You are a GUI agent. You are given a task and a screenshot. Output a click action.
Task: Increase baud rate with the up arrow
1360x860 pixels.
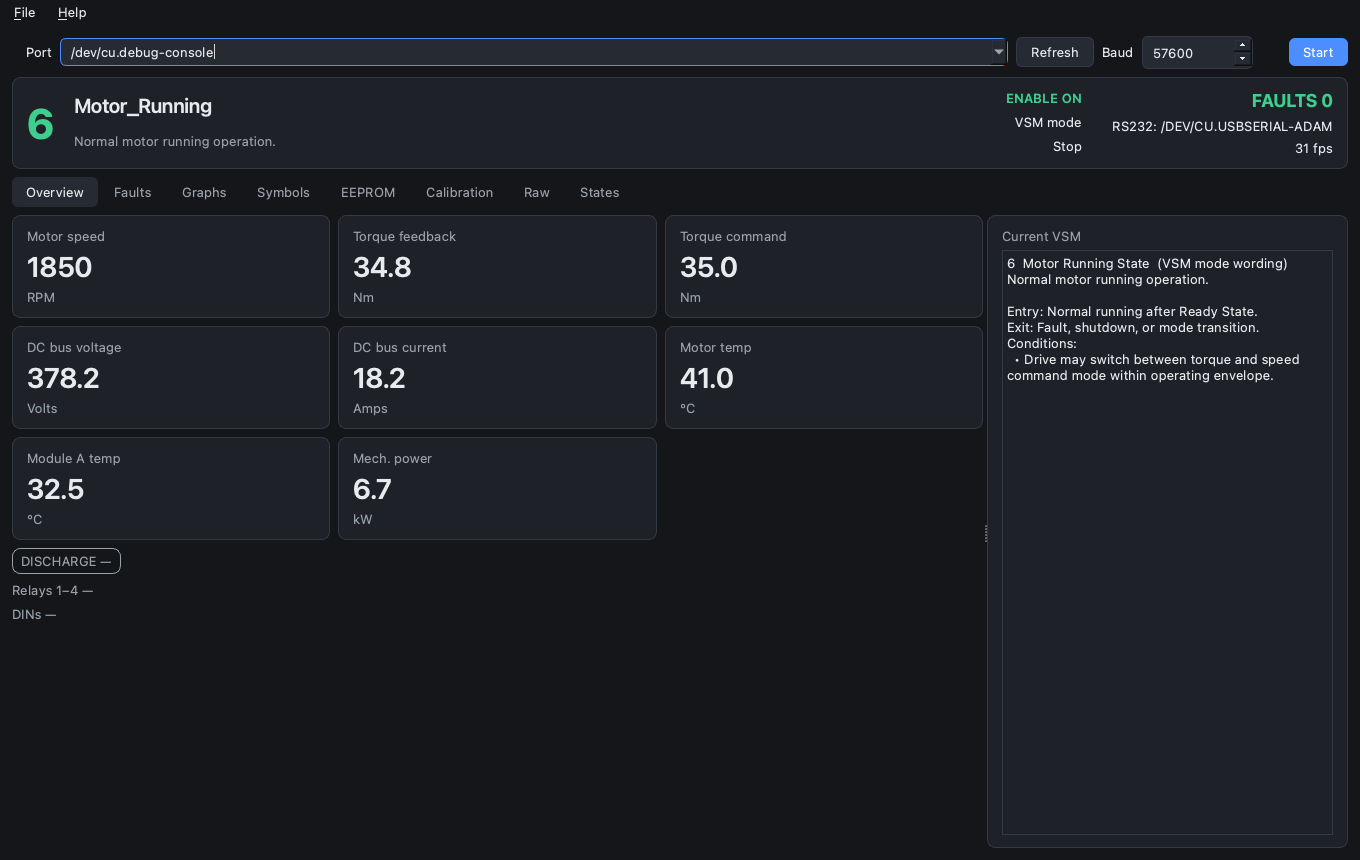(1242, 45)
